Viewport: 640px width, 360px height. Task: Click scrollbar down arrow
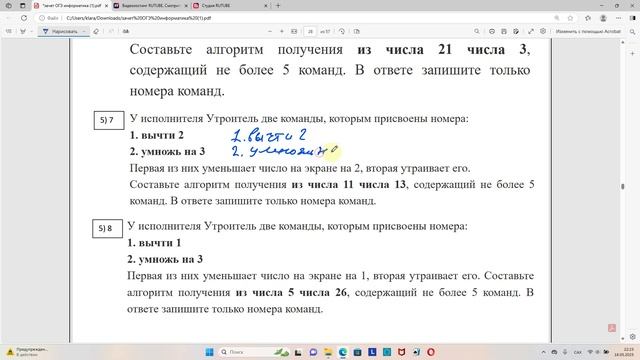coord(622,338)
